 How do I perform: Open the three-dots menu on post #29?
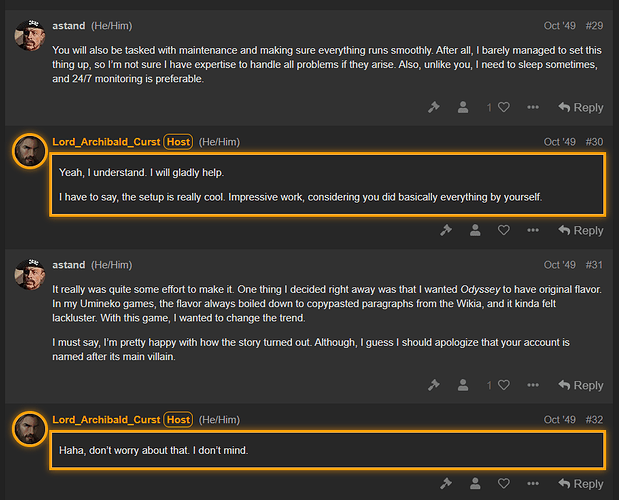[533, 107]
